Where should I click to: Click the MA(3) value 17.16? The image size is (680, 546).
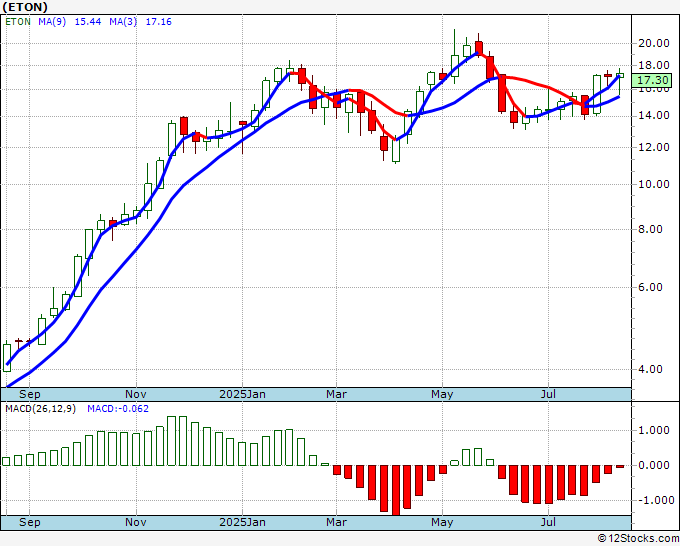coord(158,22)
